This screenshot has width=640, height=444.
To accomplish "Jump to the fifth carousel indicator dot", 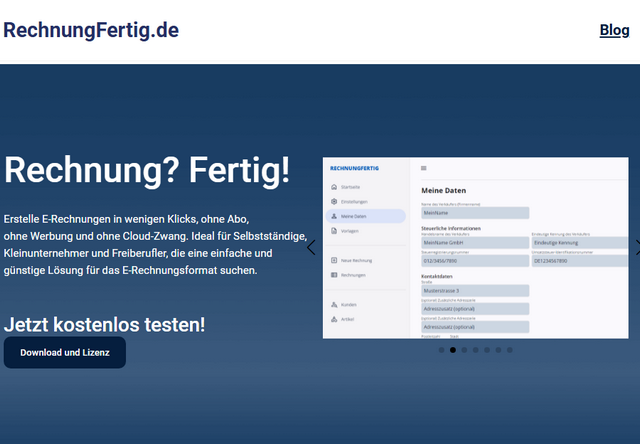I will 487,350.
